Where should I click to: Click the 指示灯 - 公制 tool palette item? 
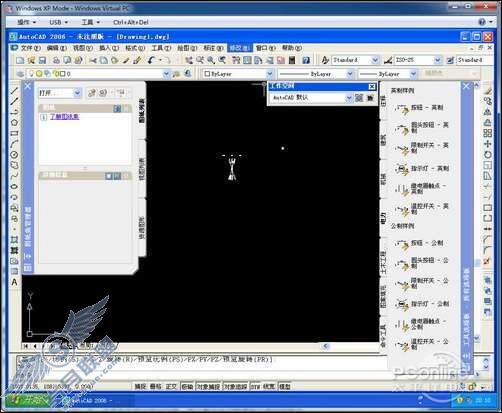tap(421, 304)
